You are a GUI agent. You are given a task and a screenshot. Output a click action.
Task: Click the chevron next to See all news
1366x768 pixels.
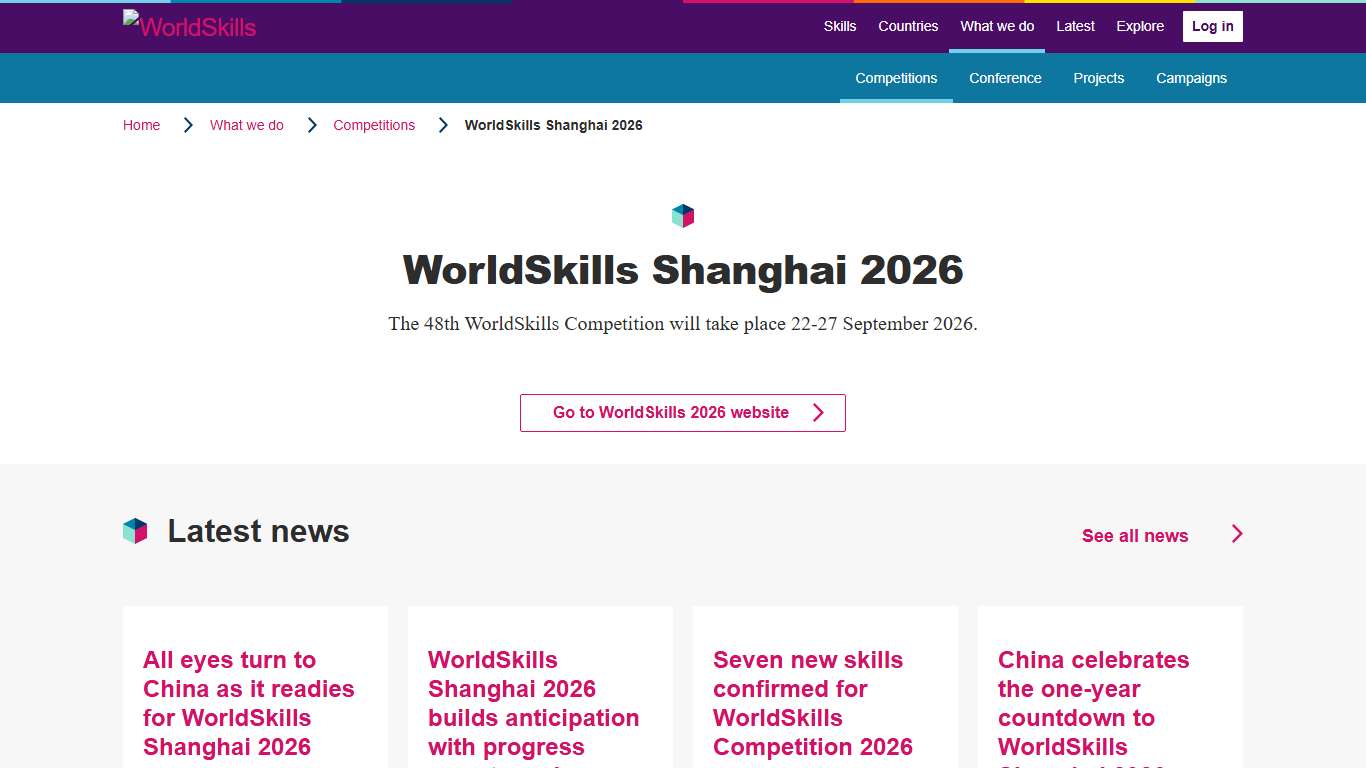pos(1236,534)
